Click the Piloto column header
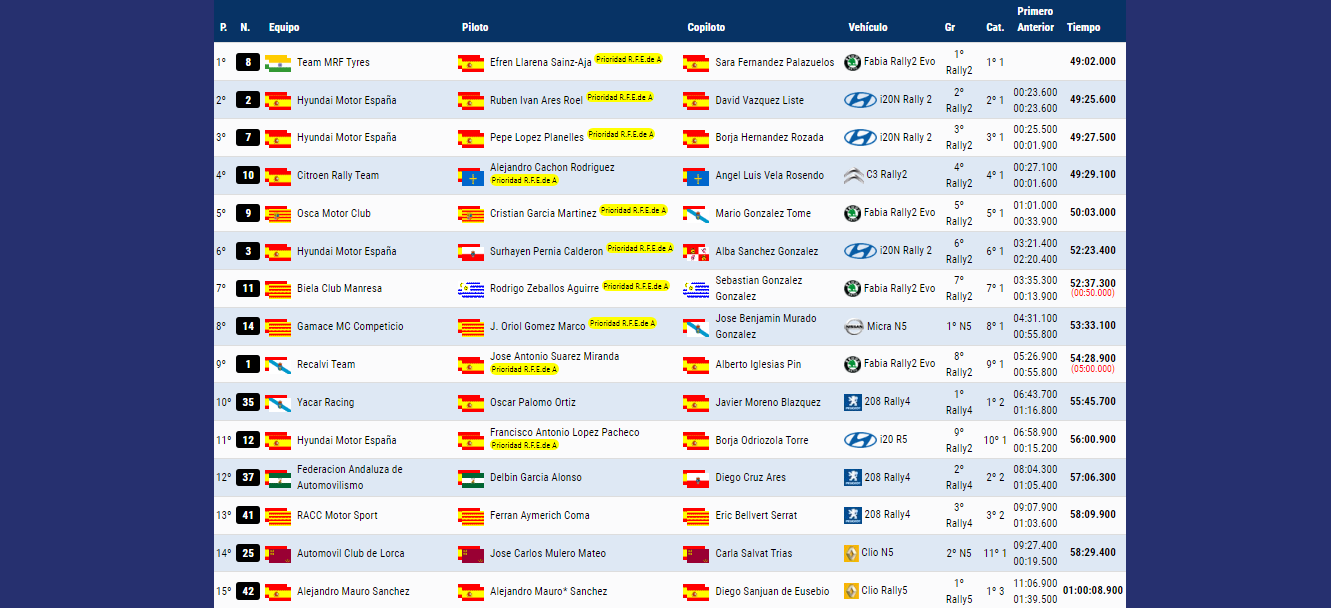1331x608 pixels. pos(475,28)
